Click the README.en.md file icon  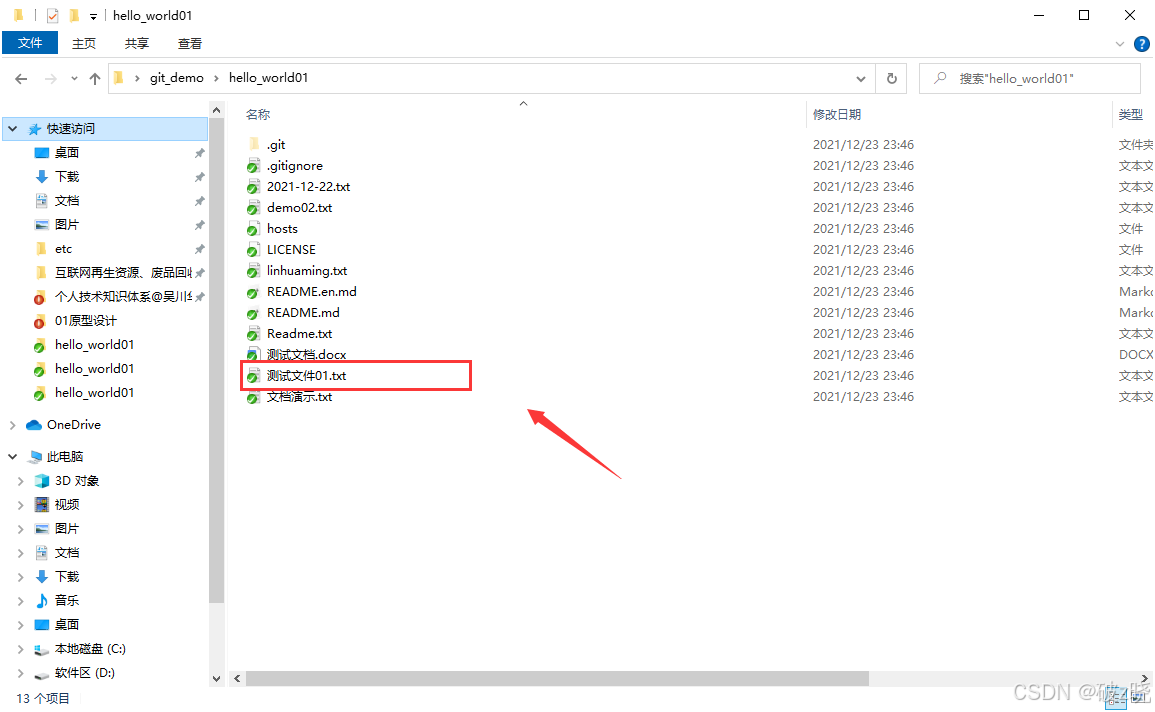(253, 292)
